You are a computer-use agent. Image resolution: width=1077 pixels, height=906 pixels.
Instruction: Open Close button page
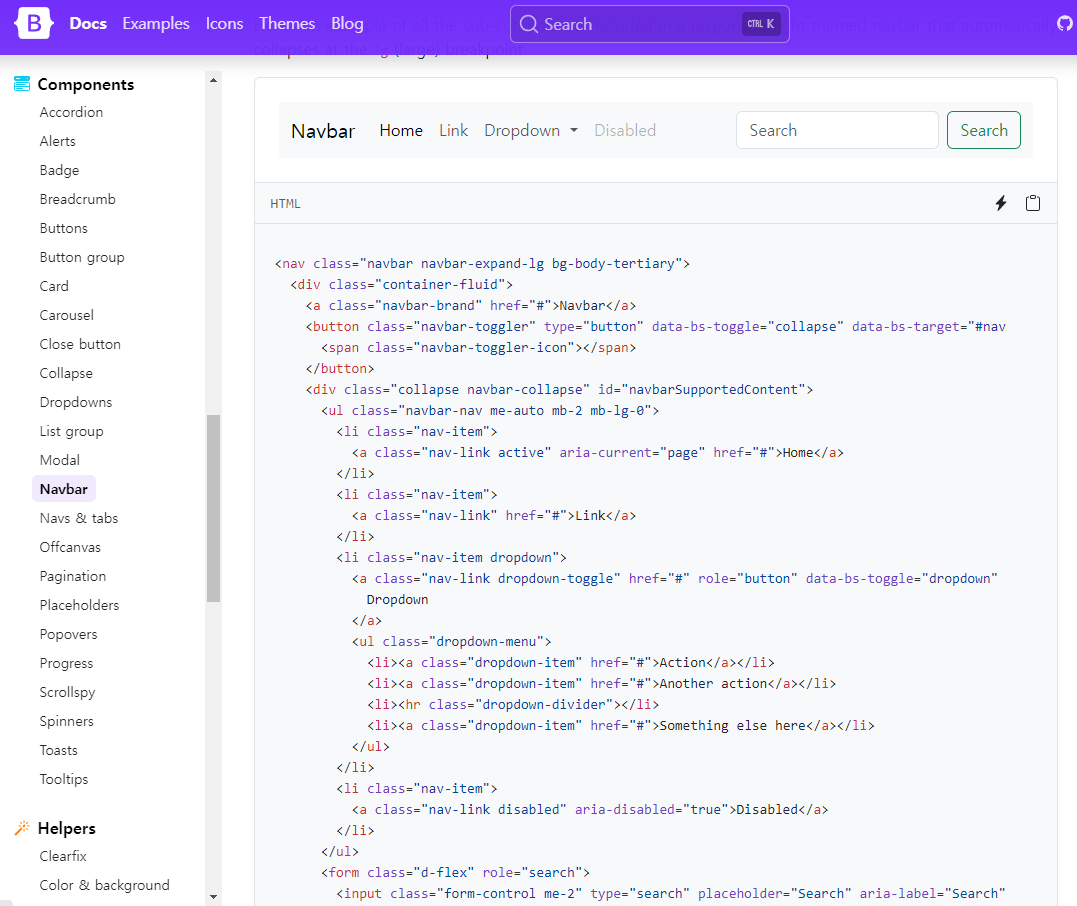80,344
